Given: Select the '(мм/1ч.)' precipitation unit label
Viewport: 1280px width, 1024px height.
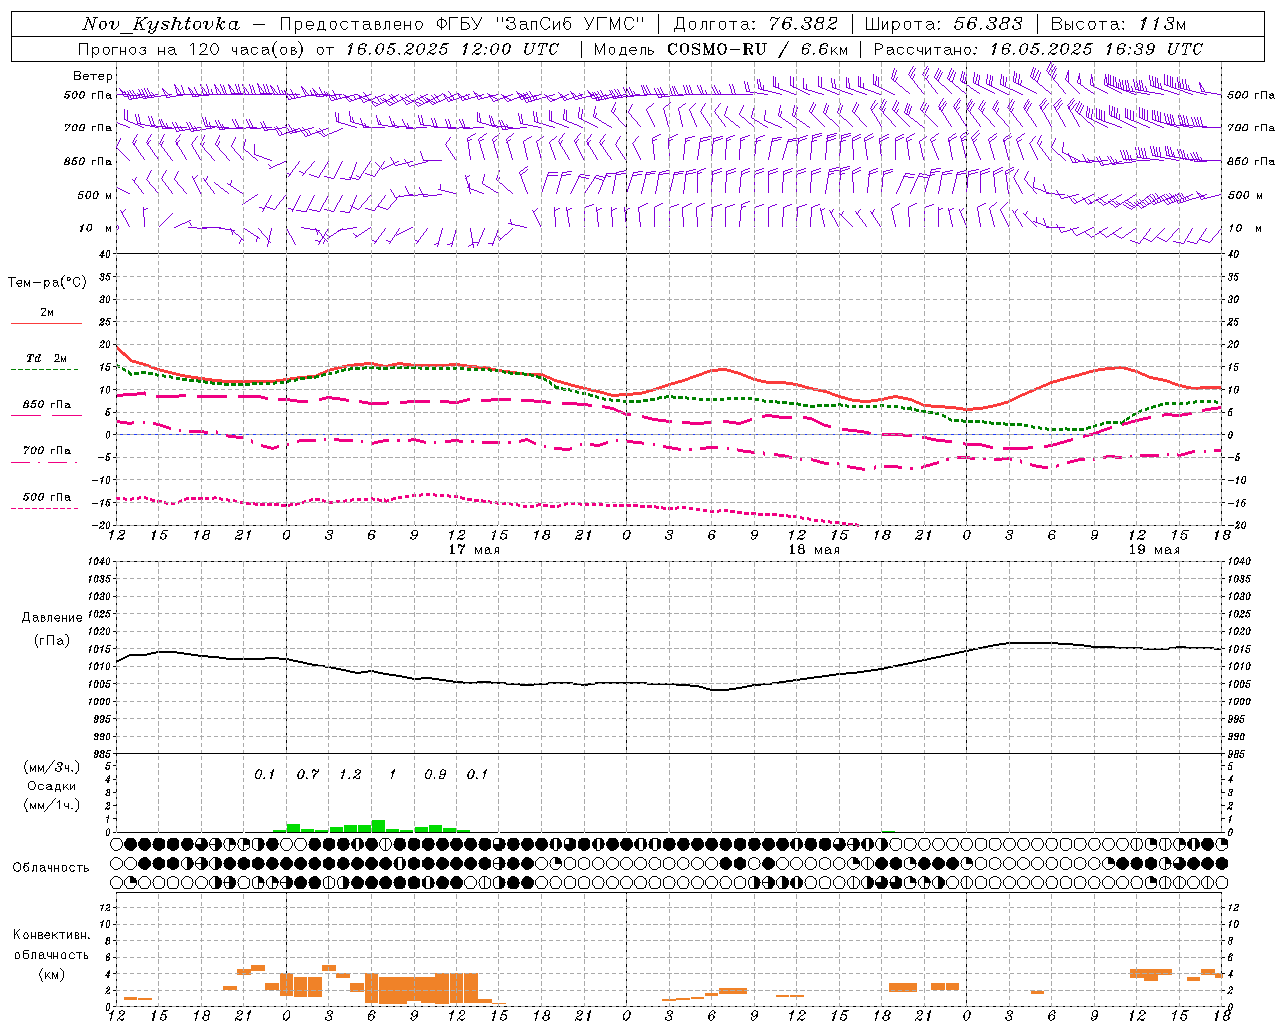Looking at the screenshot, I should pyautogui.click(x=52, y=805).
